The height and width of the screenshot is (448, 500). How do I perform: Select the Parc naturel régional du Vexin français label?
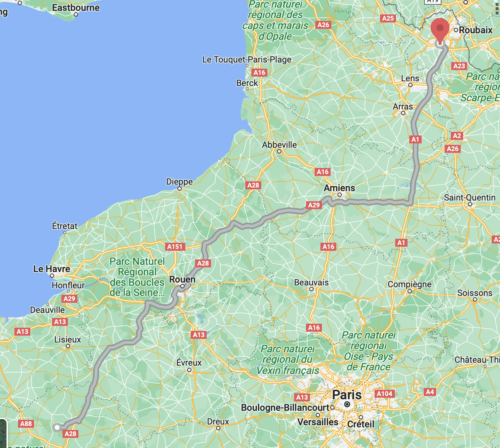coord(288,360)
